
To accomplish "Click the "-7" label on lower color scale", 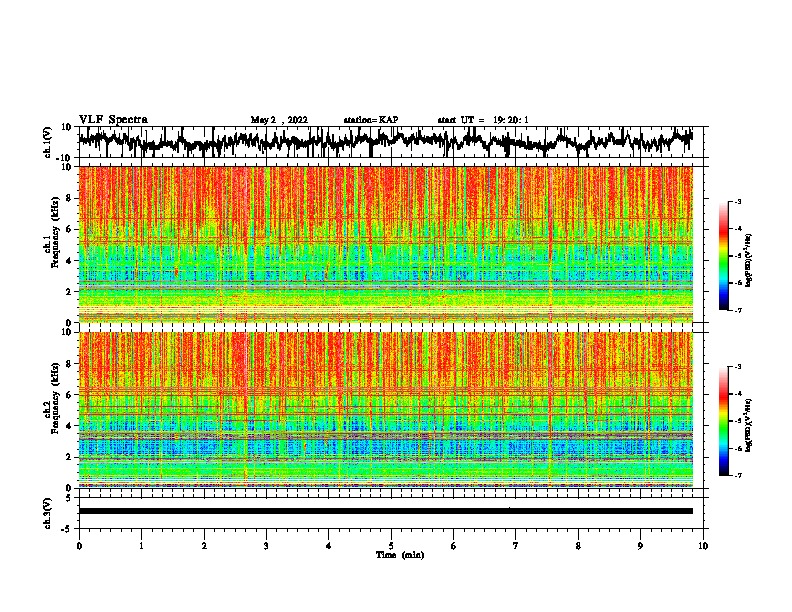I will point(738,476).
